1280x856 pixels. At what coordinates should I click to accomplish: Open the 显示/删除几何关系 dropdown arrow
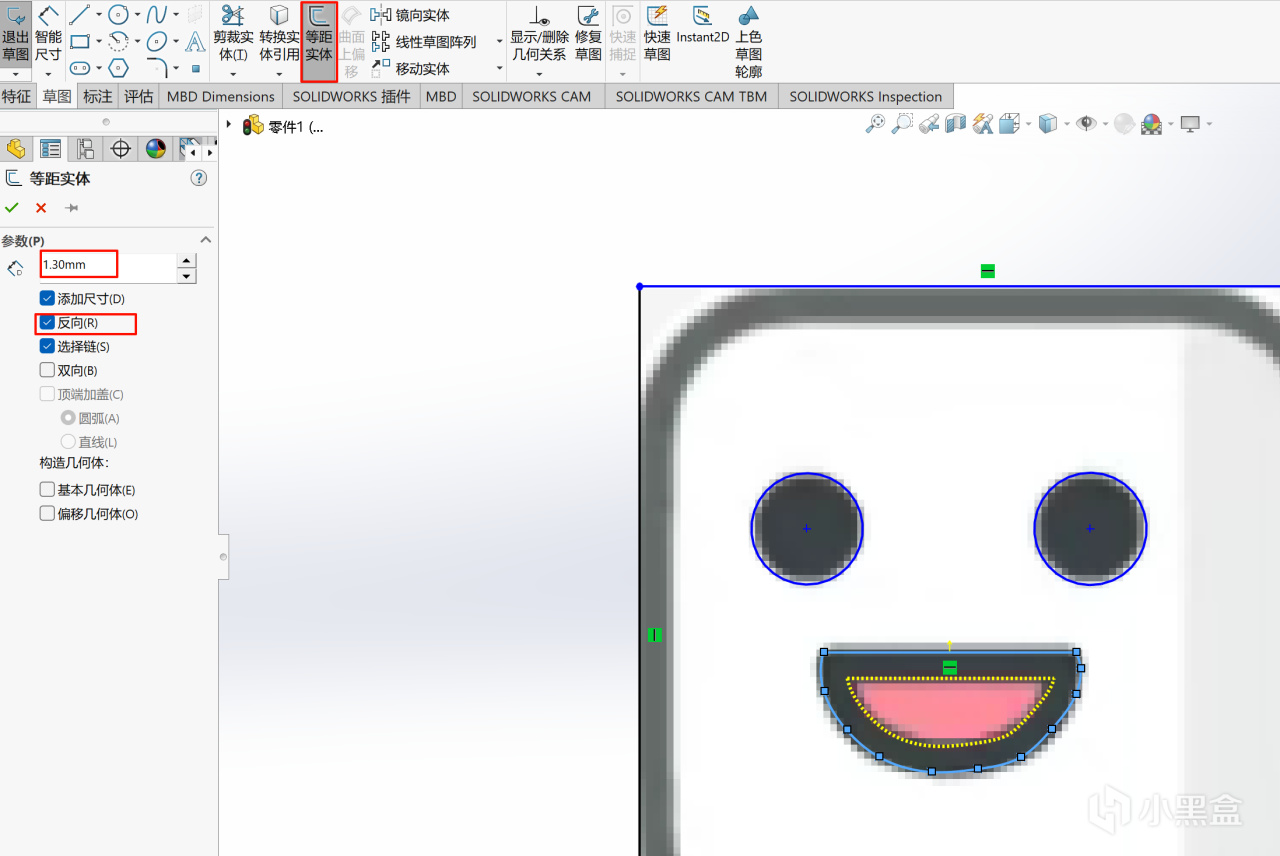pyautogui.click(x=538, y=74)
